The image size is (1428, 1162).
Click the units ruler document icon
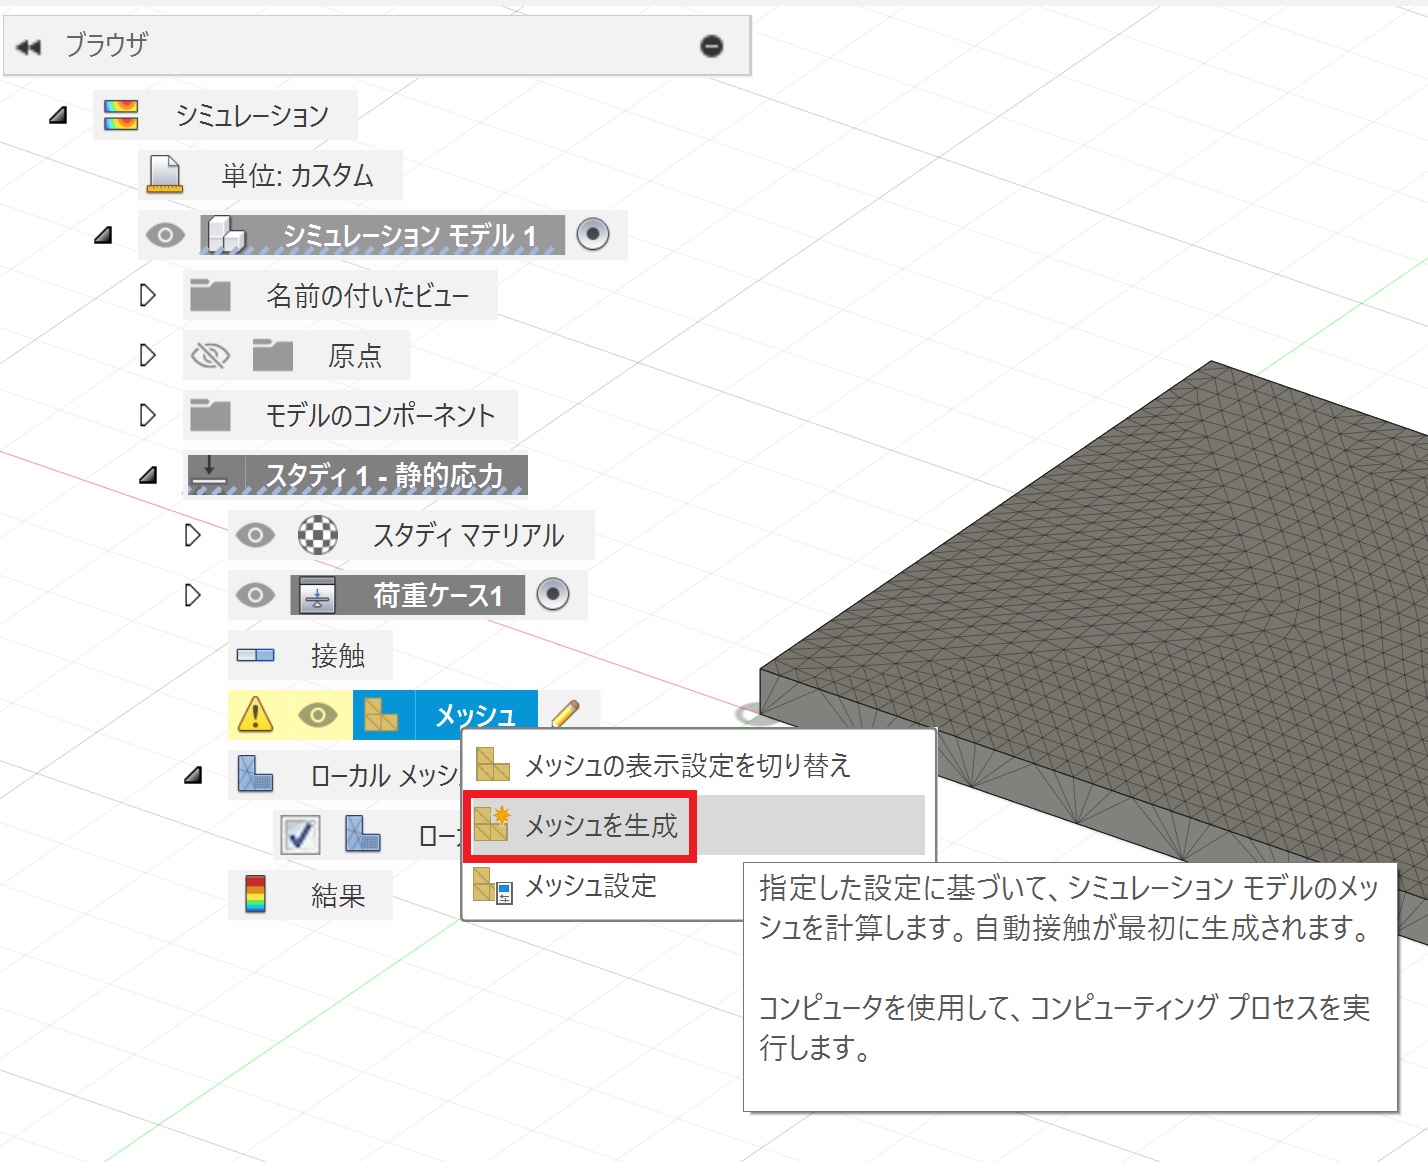click(165, 174)
